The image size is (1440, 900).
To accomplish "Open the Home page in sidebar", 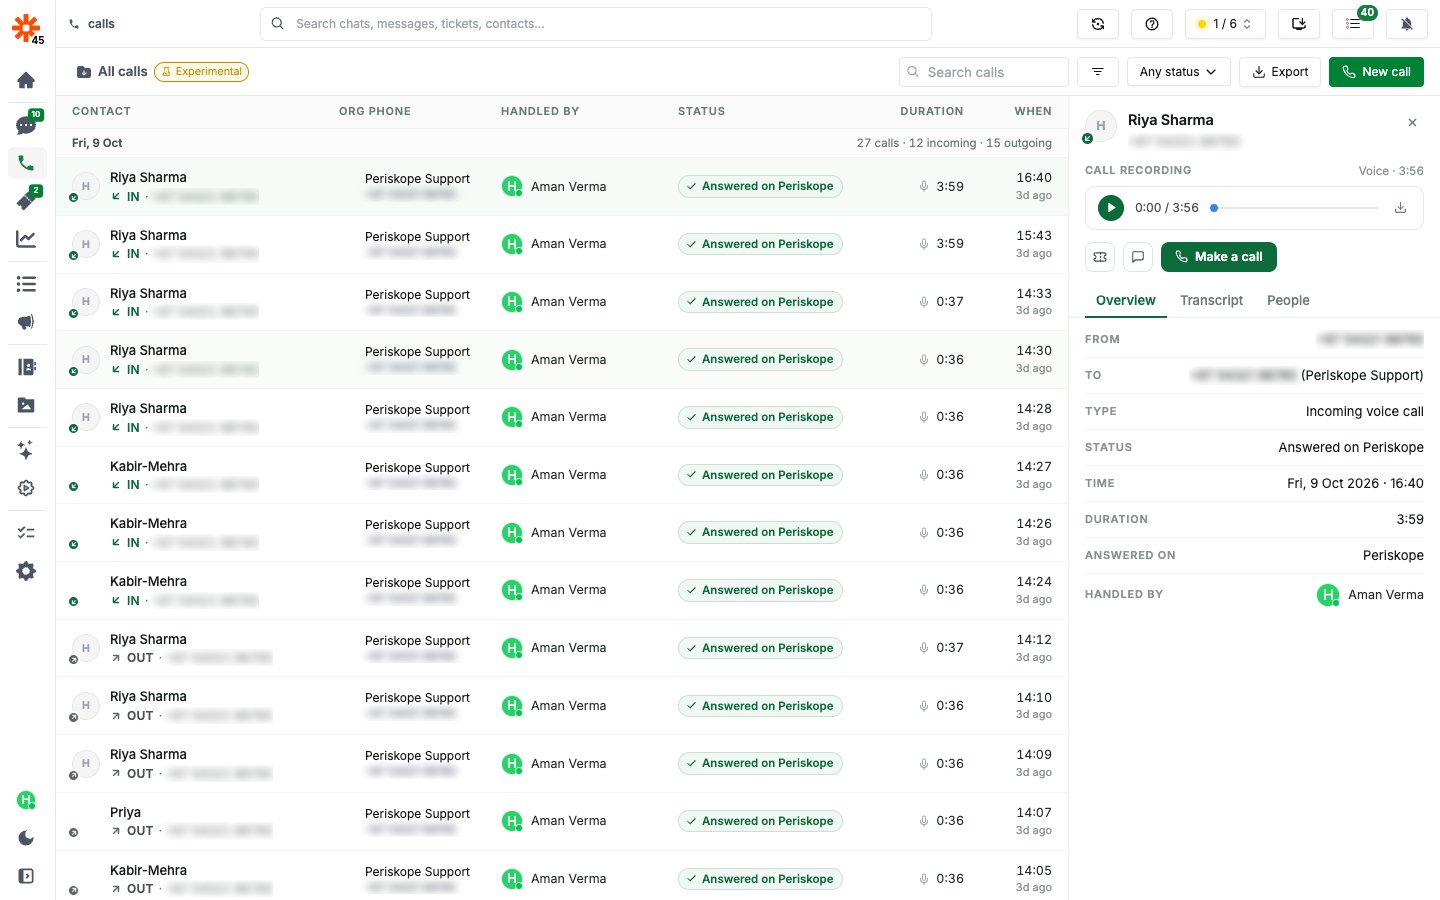I will click(27, 80).
